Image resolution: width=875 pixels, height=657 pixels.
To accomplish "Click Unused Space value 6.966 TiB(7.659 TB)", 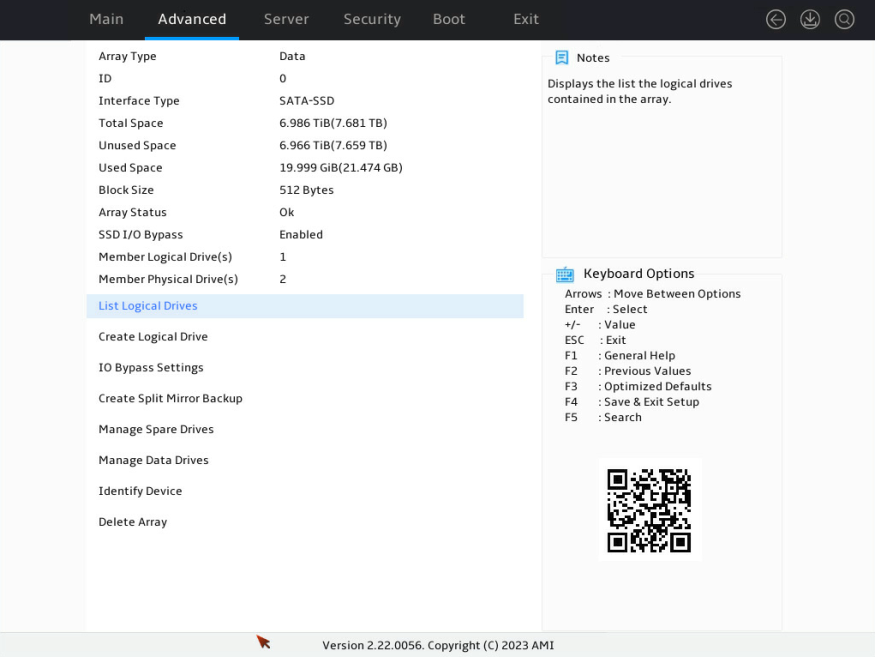I will (x=333, y=145).
